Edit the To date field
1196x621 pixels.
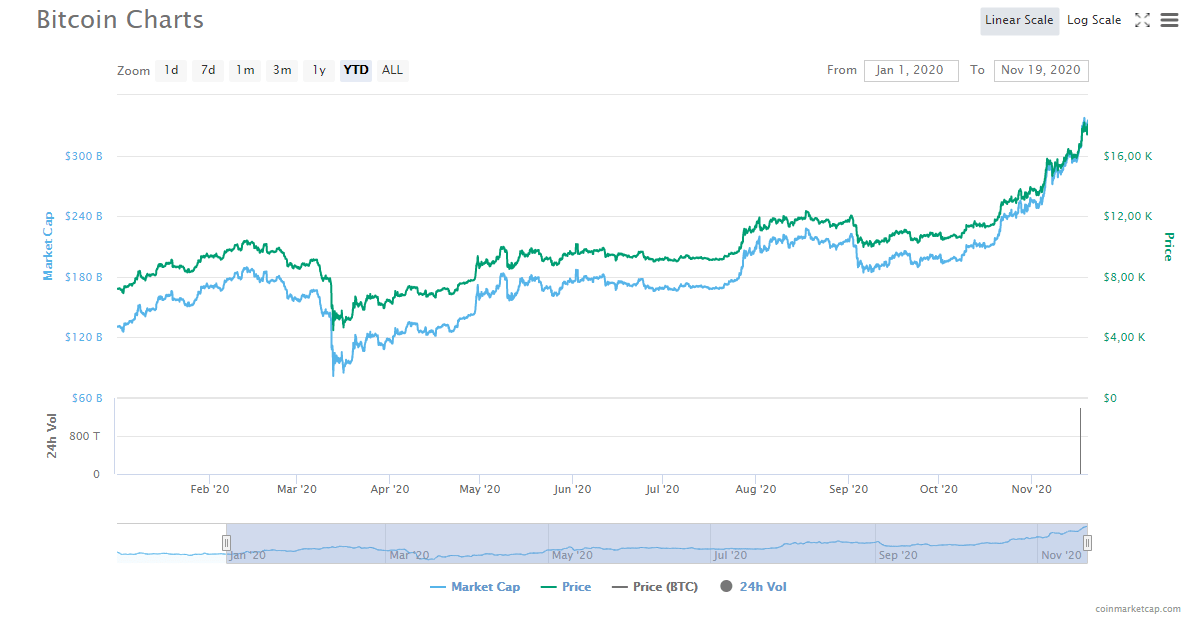click(x=1041, y=70)
